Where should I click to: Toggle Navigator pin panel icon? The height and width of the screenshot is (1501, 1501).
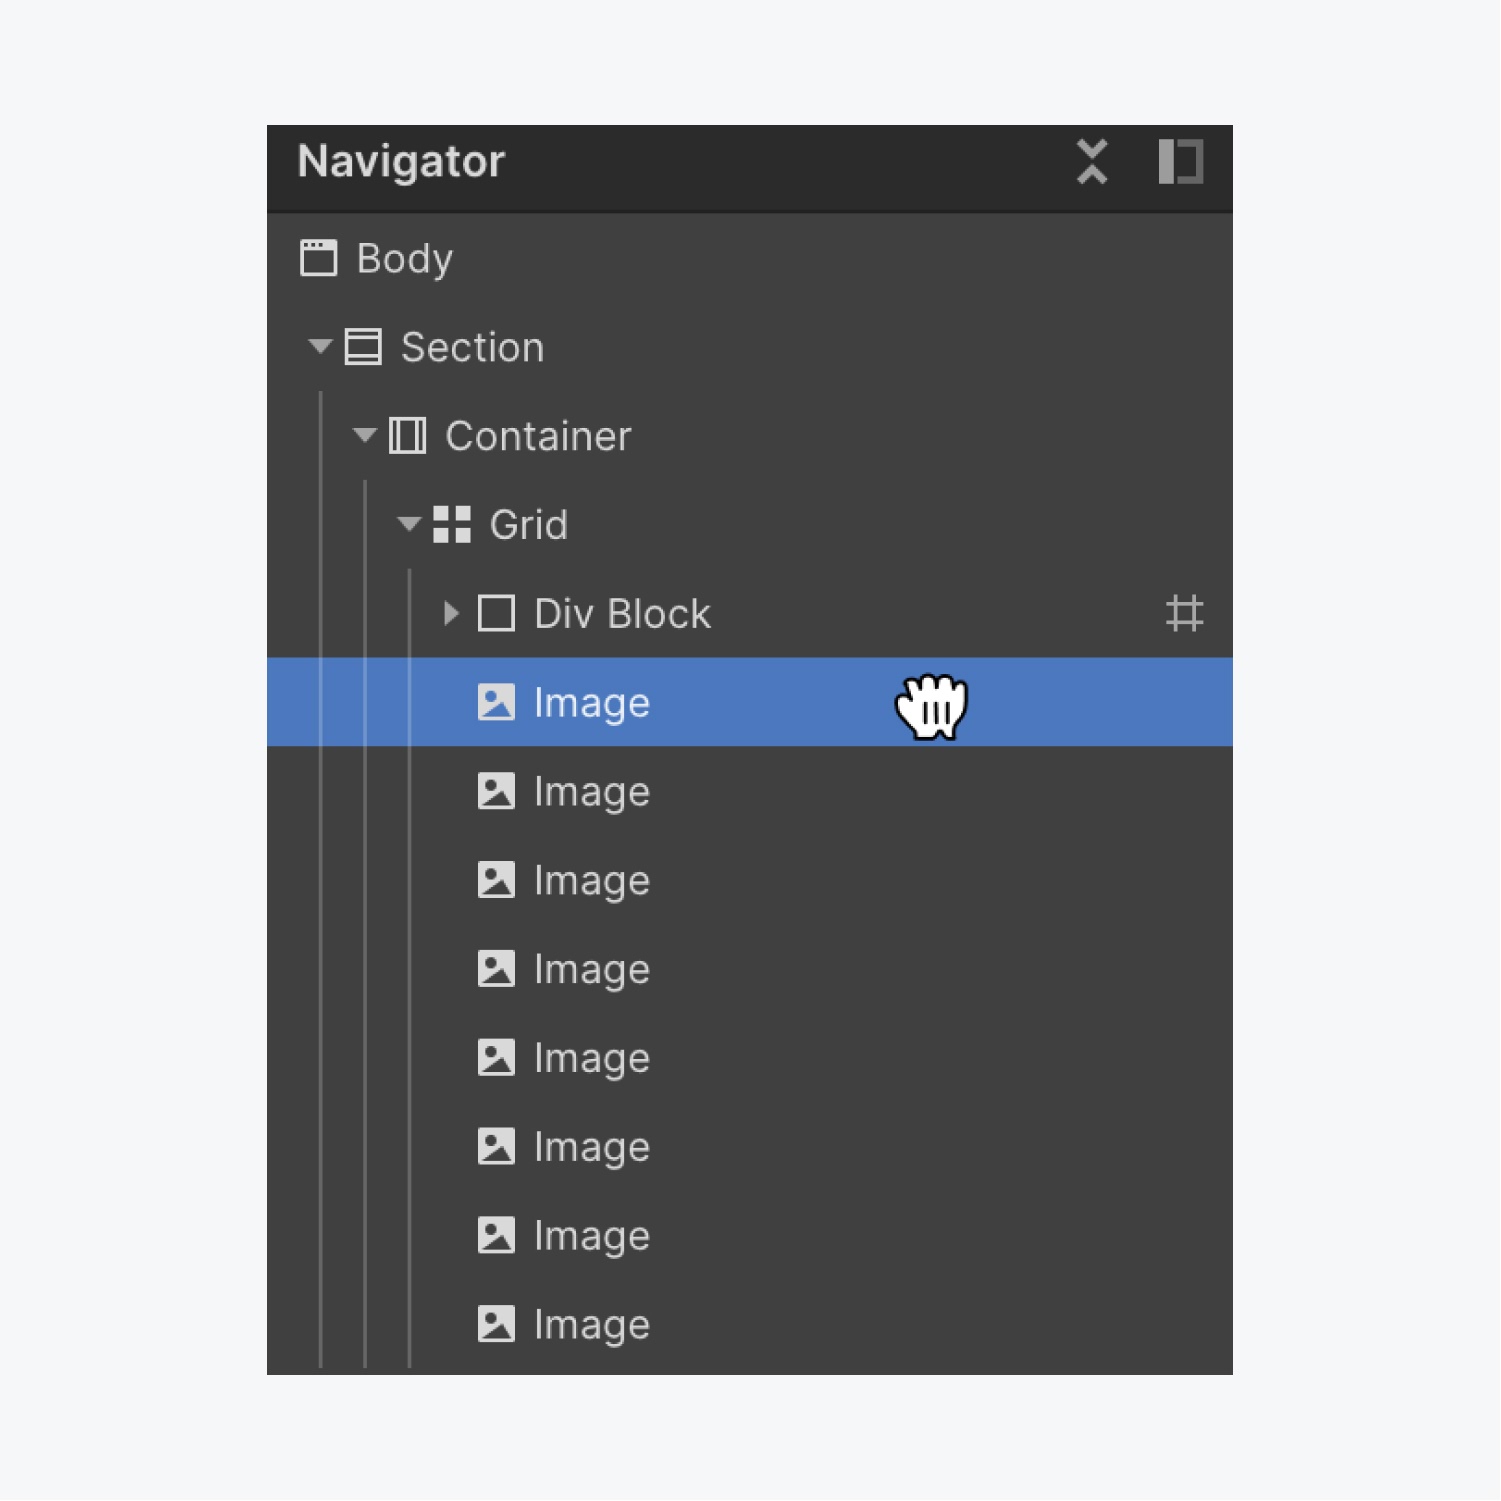(1180, 161)
